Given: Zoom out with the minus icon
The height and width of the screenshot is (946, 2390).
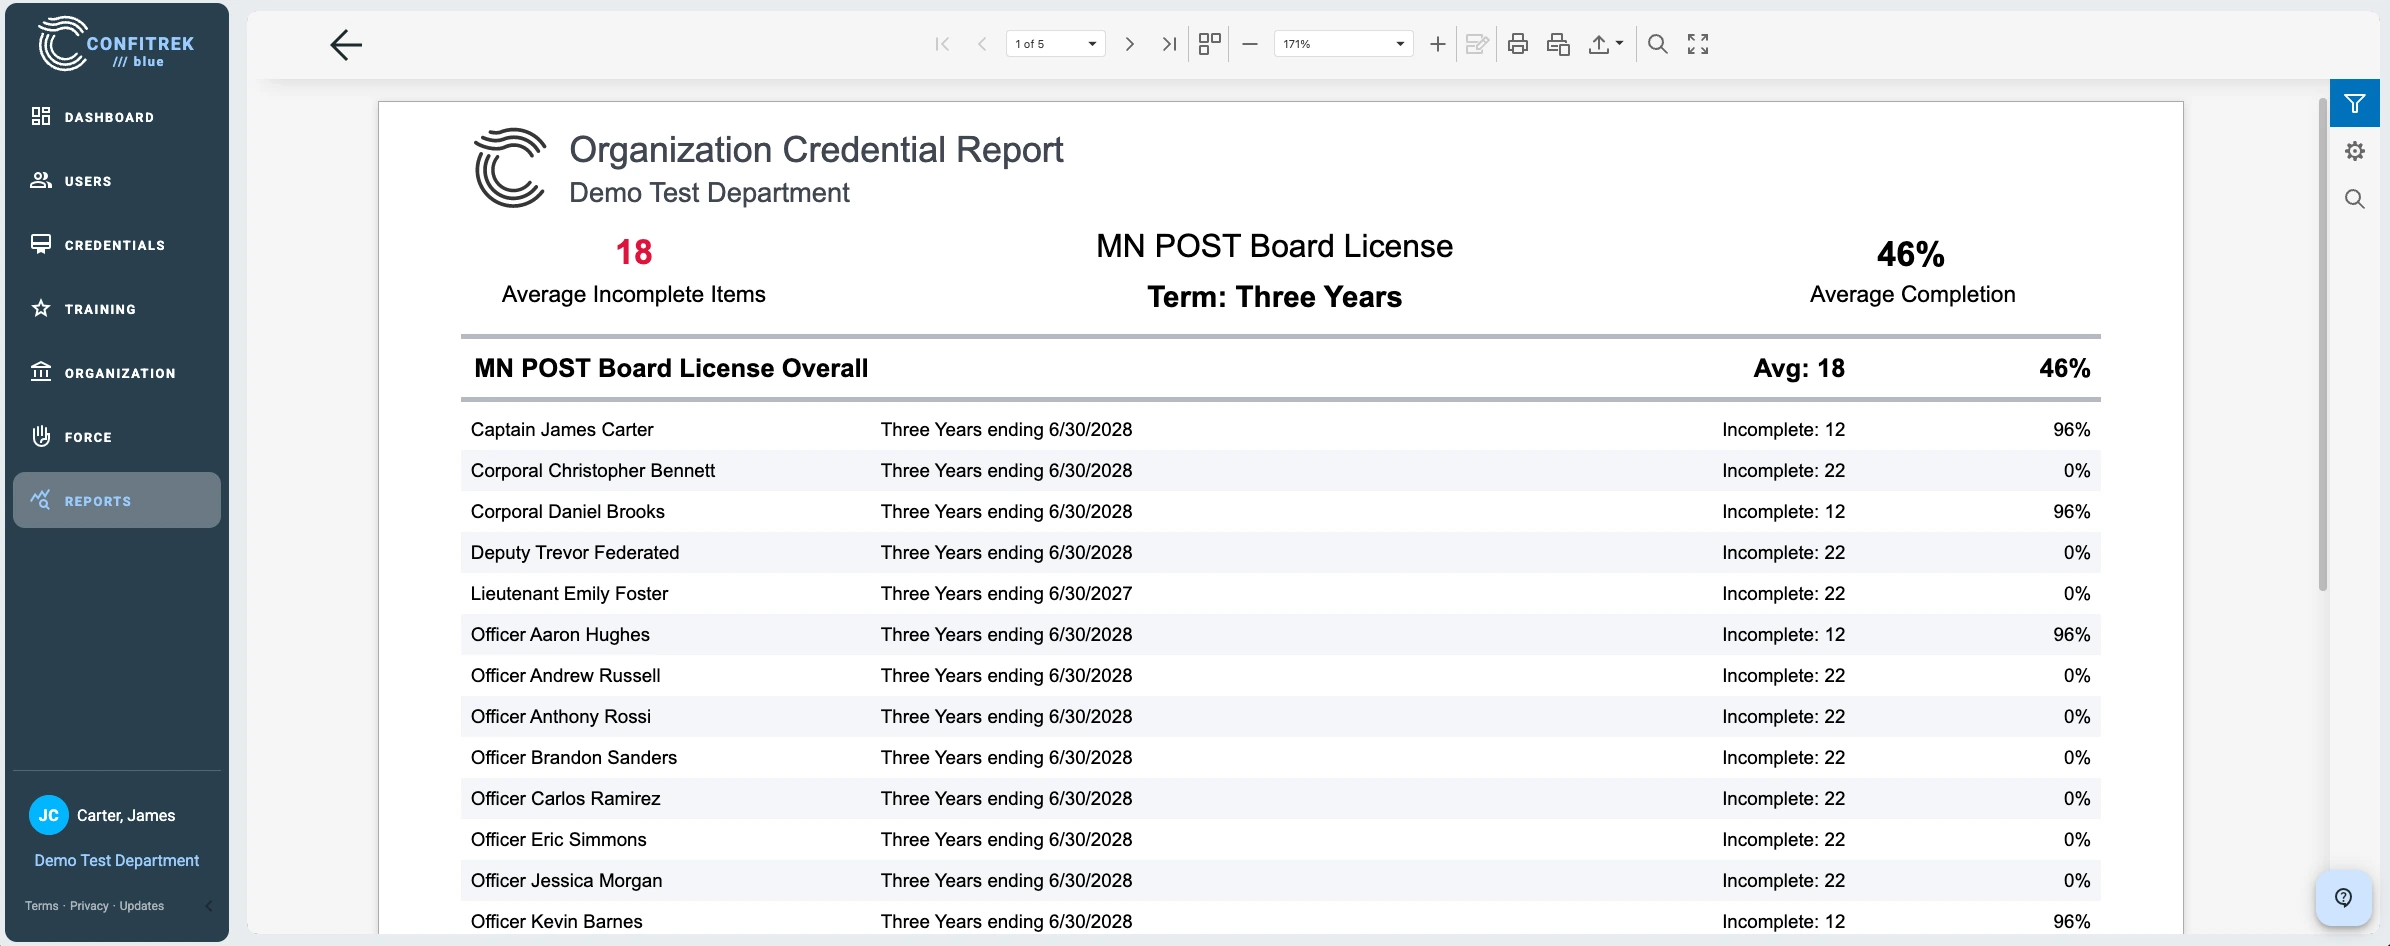Looking at the screenshot, I should tap(1250, 44).
